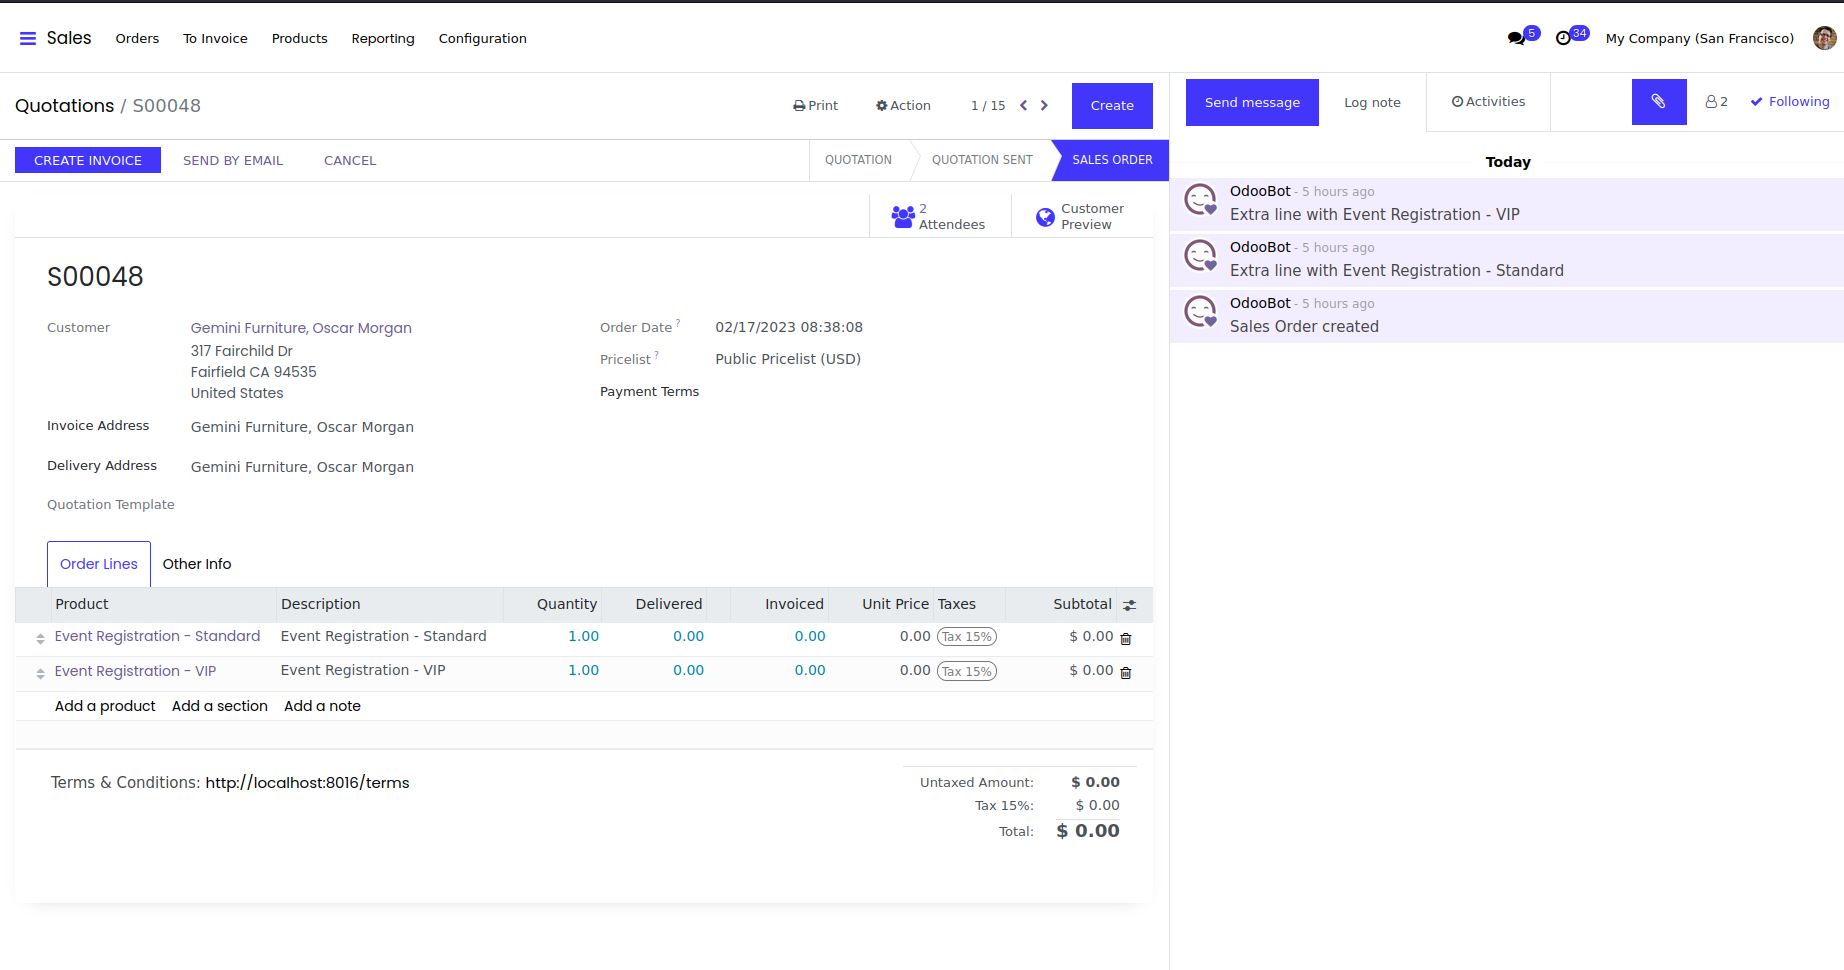Open the Print dropdown
This screenshot has height=970, width=1844.
(815, 105)
